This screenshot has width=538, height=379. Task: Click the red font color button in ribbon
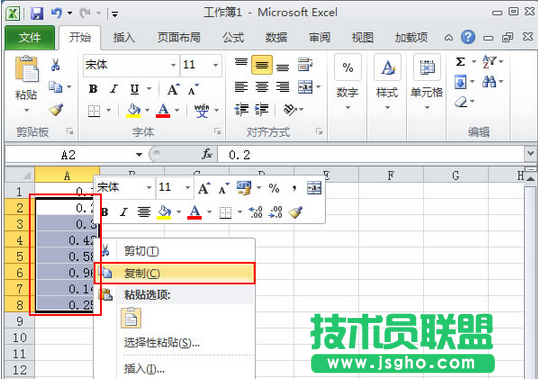tap(163, 110)
